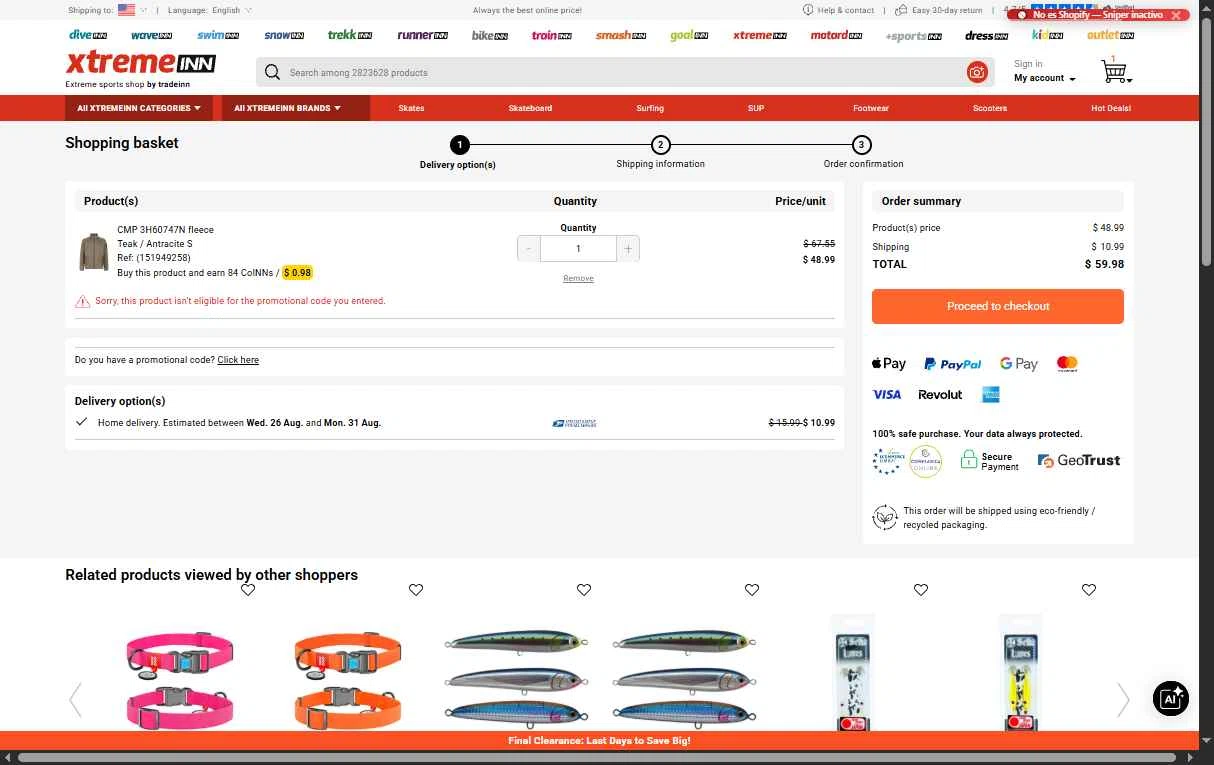
Task: Increase quantity with plus button
Action: click(x=628, y=249)
